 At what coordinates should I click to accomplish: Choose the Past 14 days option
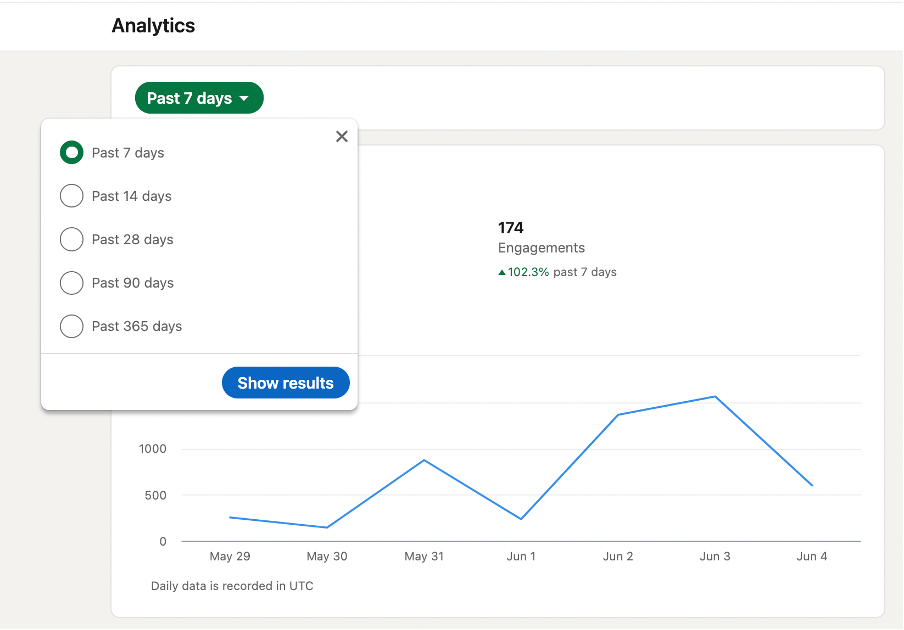[71, 196]
